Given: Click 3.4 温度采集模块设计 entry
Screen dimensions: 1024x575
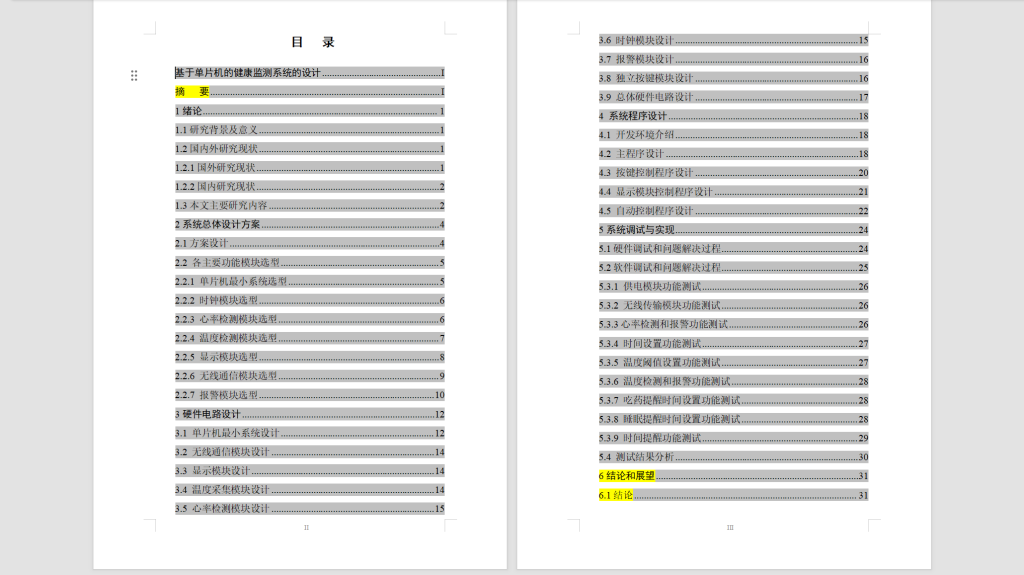Looking at the screenshot, I should click(x=223, y=490).
